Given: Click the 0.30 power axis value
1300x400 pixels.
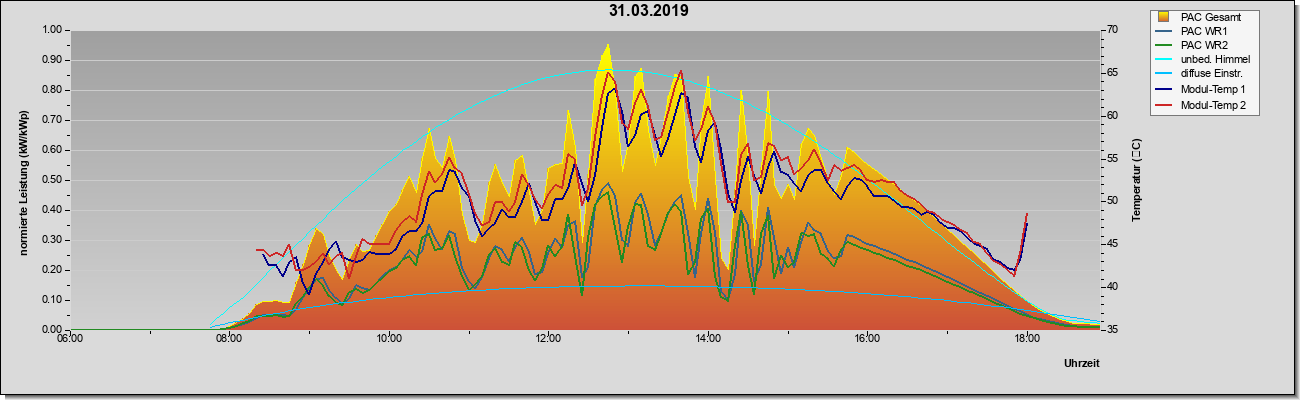Looking at the screenshot, I should pos(52,240).
